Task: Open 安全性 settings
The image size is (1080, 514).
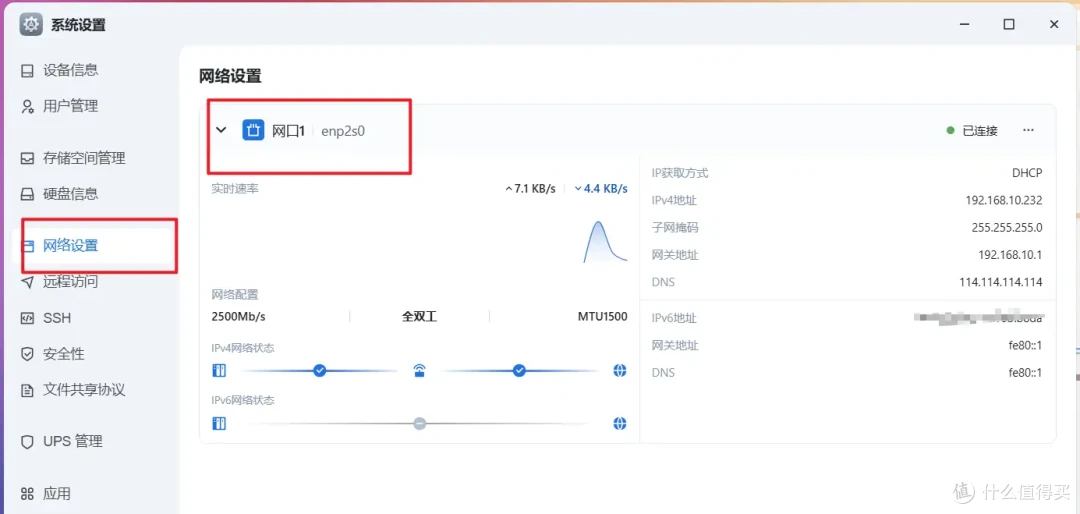Action: coord(64,354)
